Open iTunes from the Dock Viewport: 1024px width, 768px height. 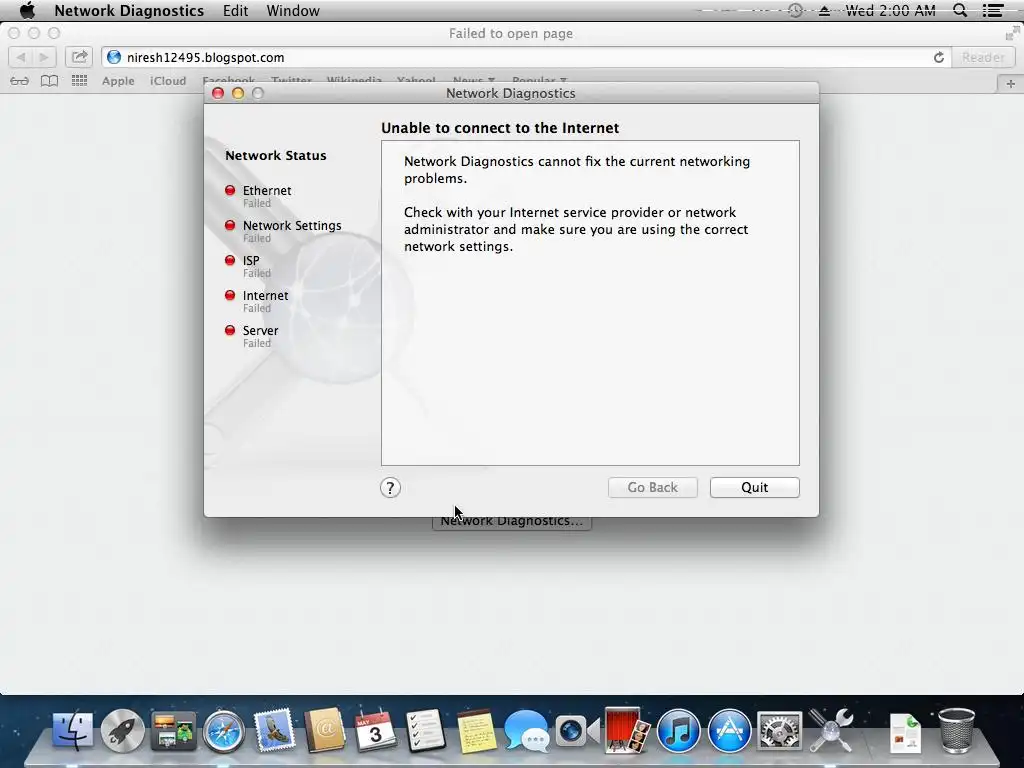click(678, 731)
